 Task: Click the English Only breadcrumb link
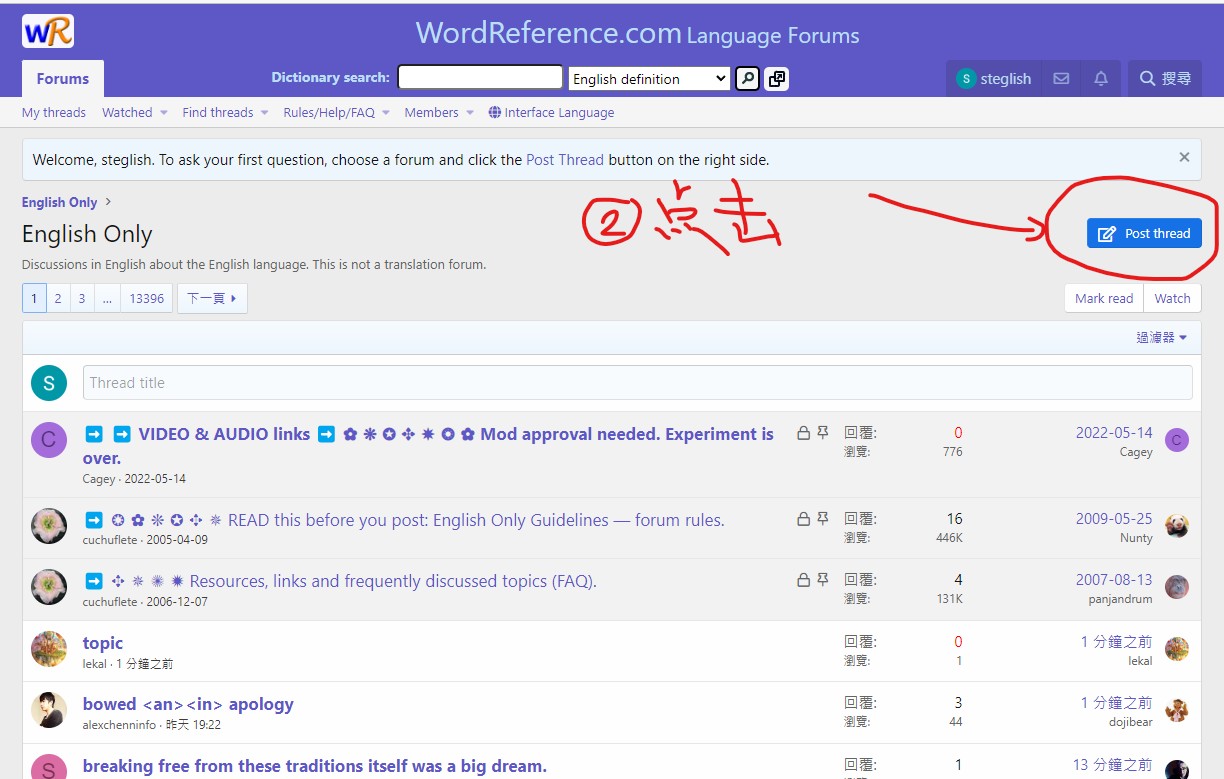click(60, 202)
